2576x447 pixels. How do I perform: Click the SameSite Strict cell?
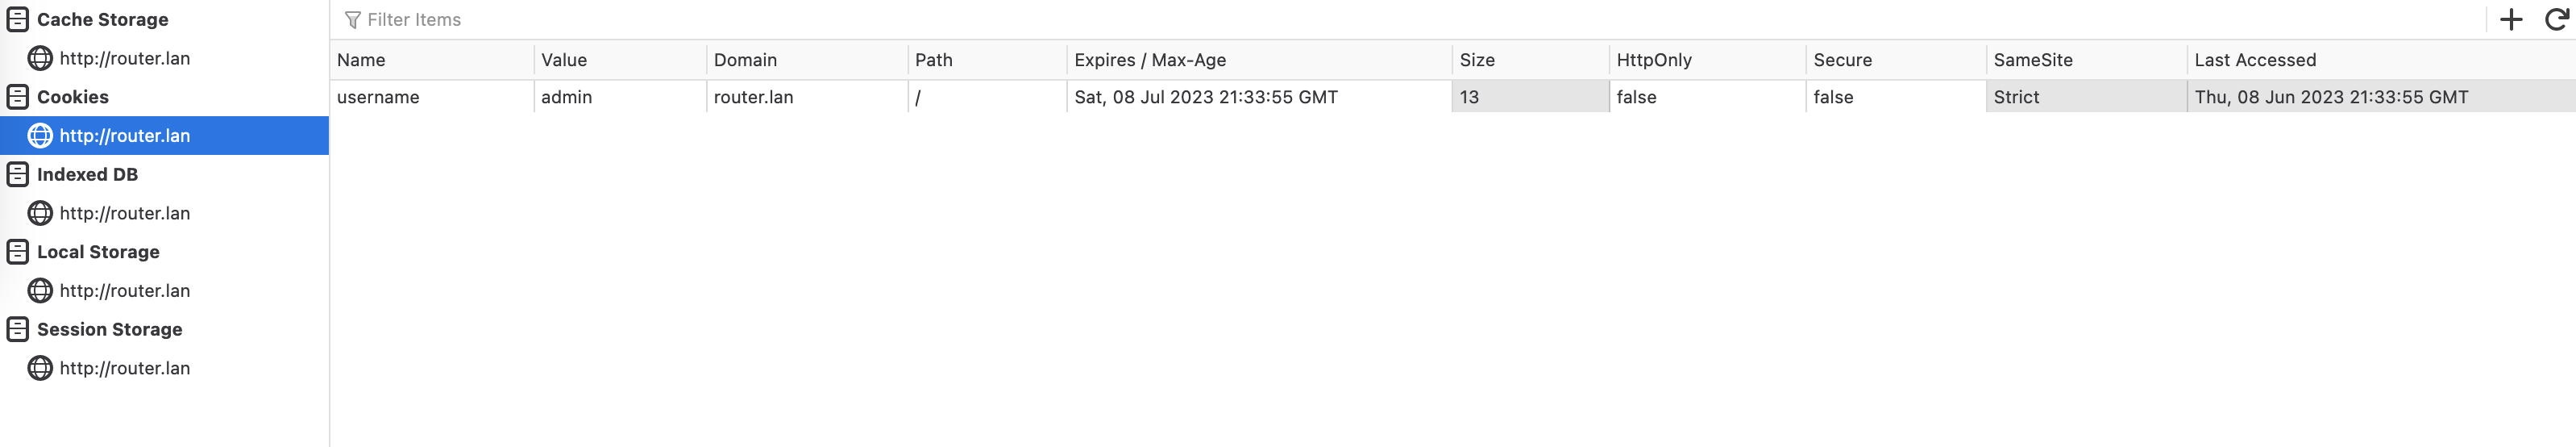coord(2015,97)
